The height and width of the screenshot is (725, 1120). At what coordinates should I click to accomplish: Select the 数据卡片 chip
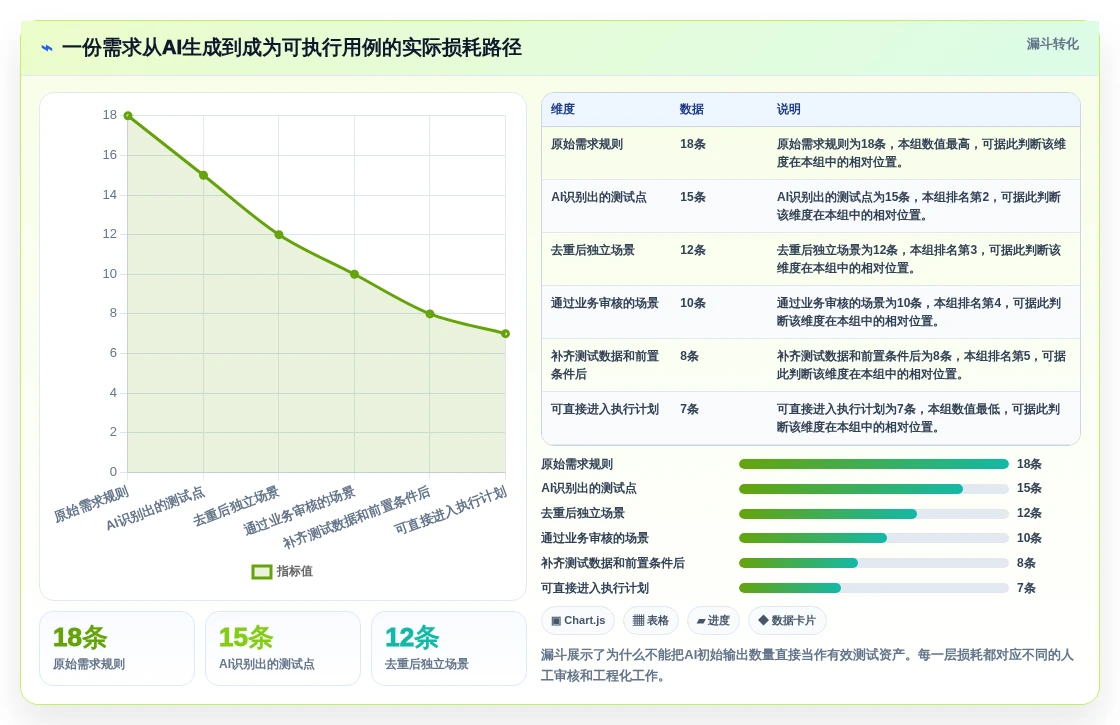coord(787,620)
